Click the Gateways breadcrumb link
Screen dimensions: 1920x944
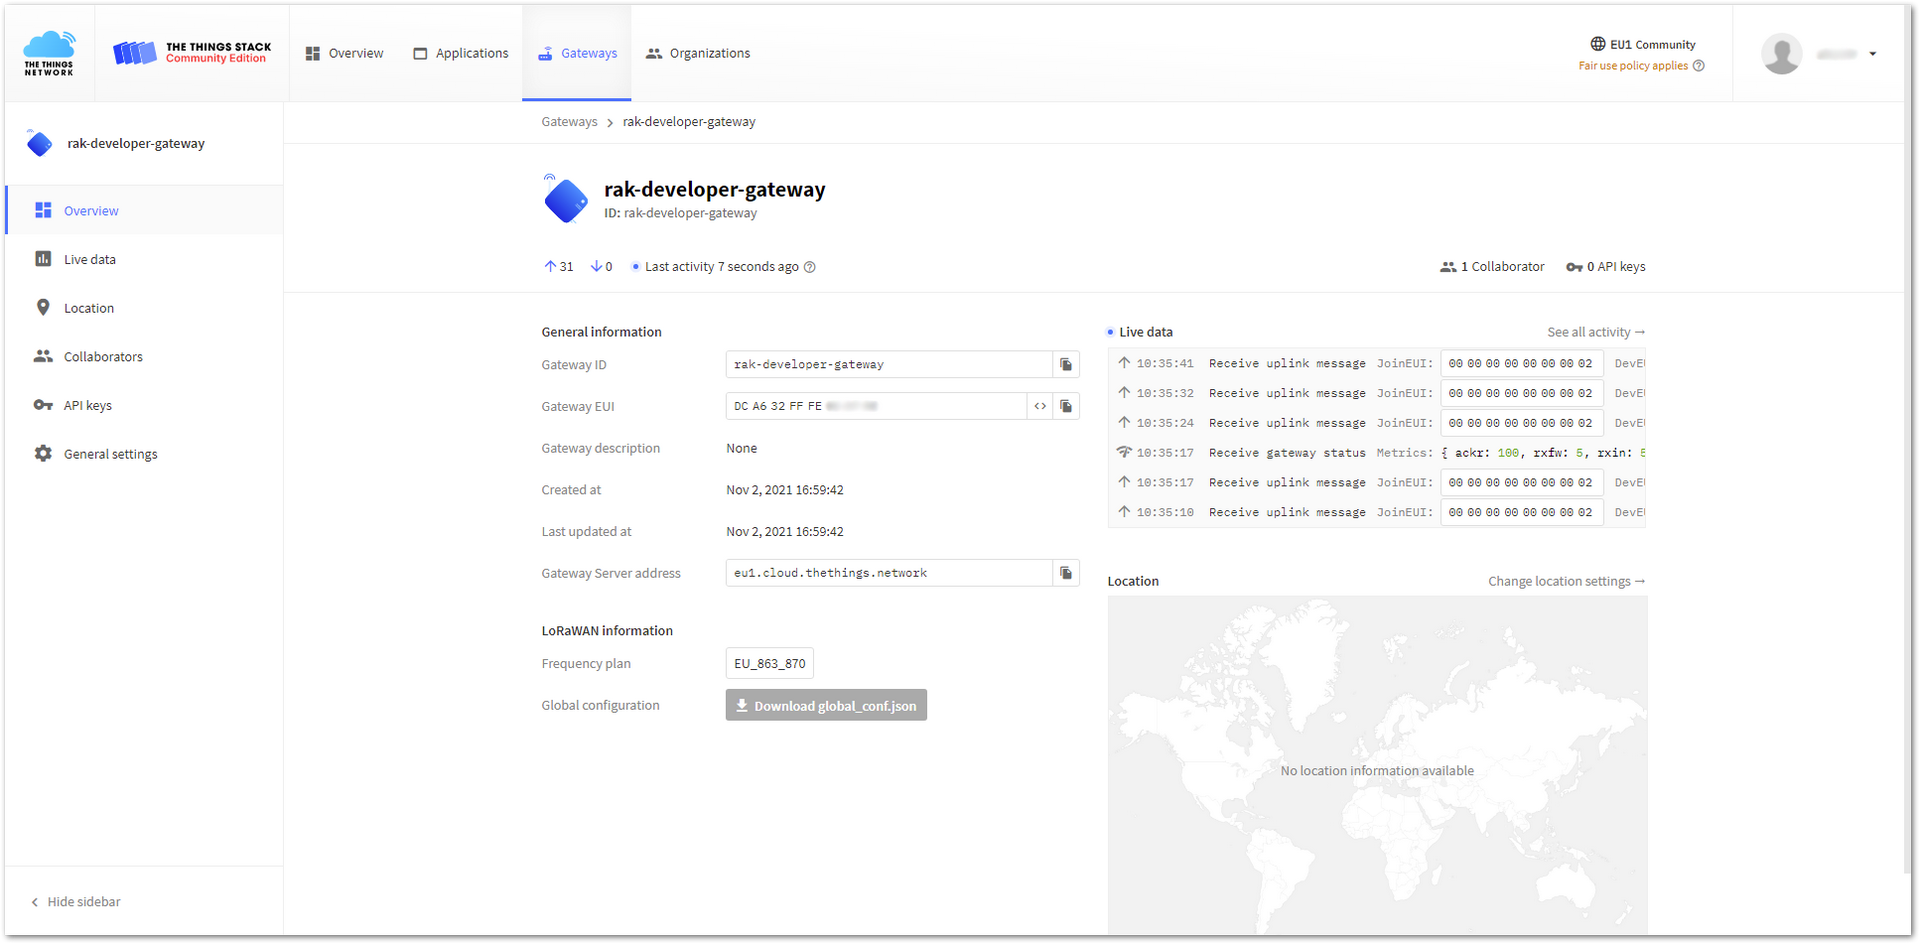click(x=569, y=122)
